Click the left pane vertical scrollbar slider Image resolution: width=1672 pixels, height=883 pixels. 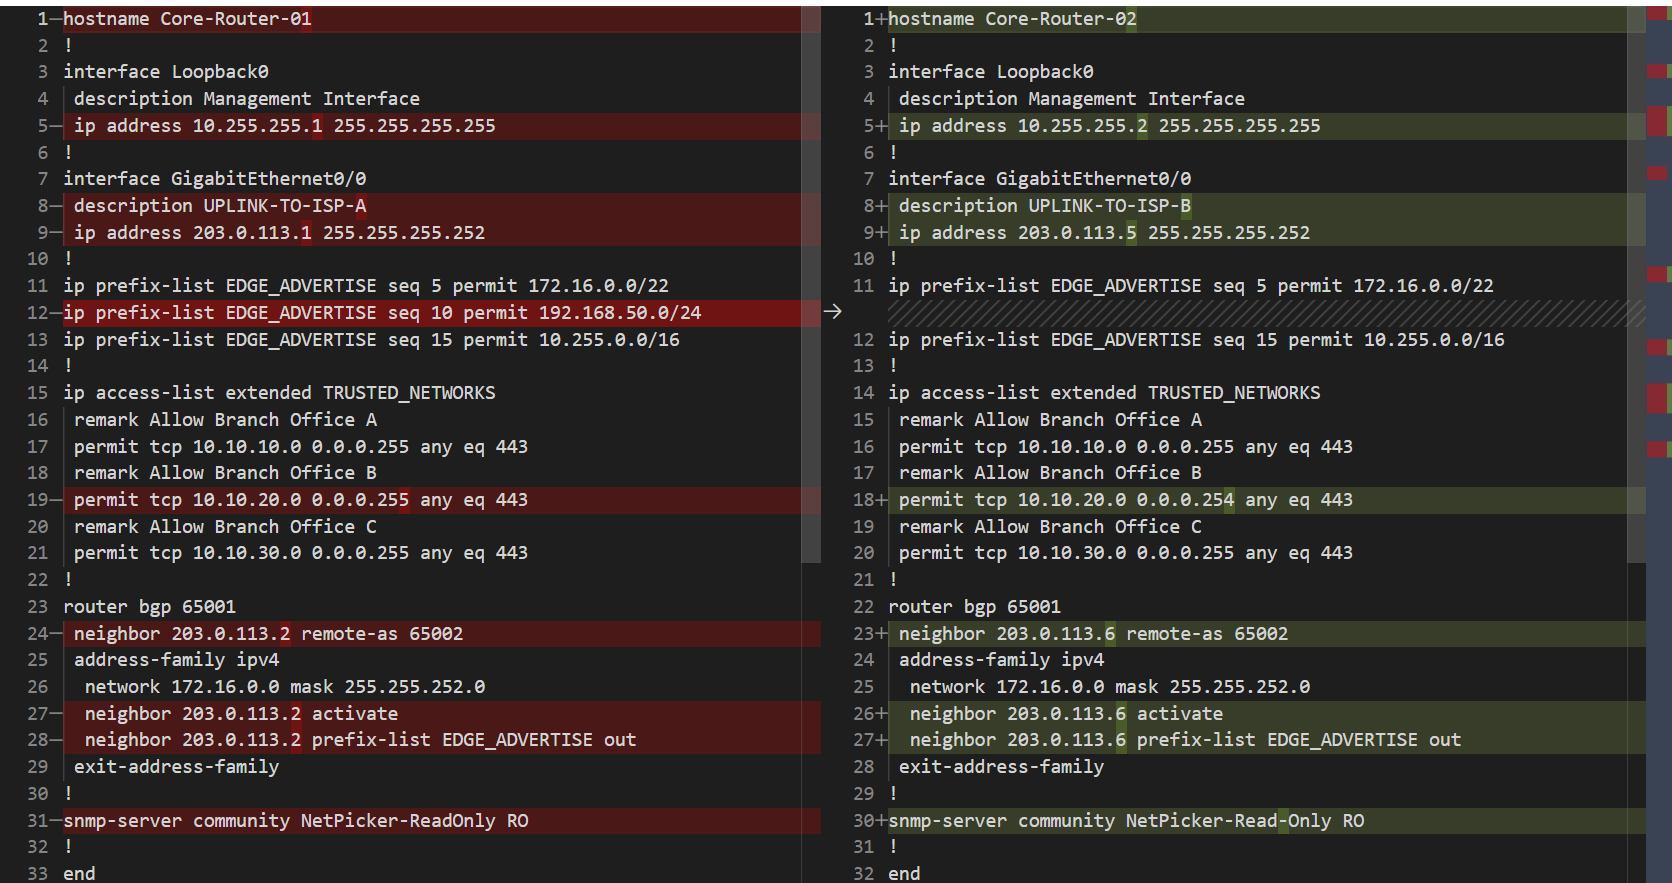click(811, 284)
